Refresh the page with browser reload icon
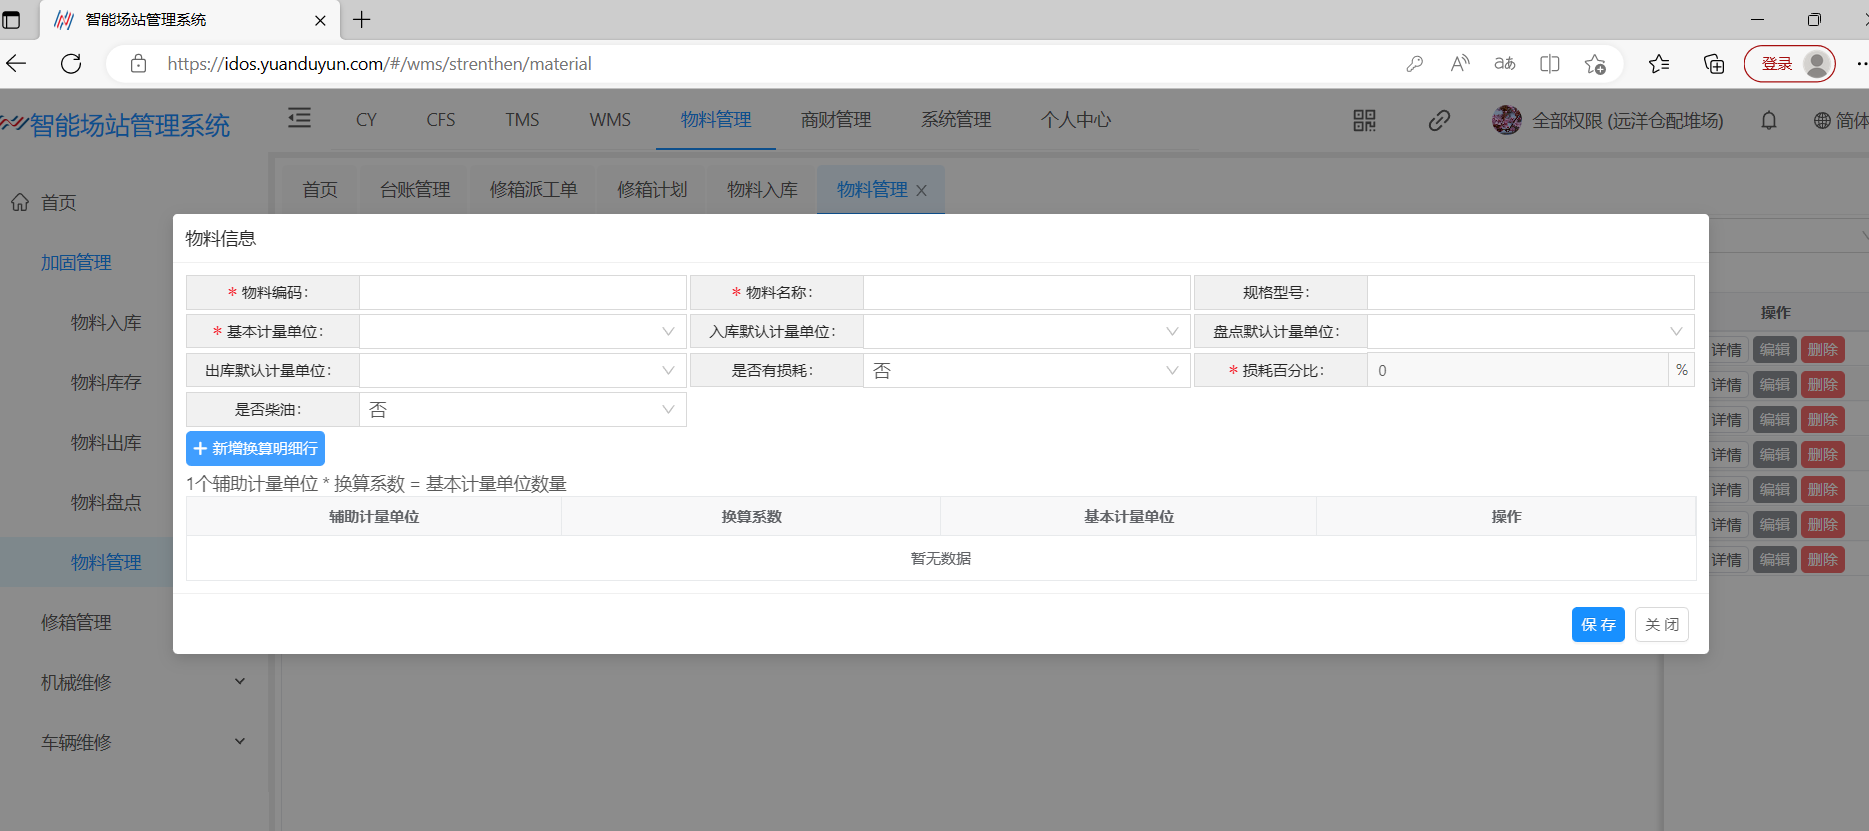The width and height of the screenshot is (1869, 831). (x=71, y=64)
